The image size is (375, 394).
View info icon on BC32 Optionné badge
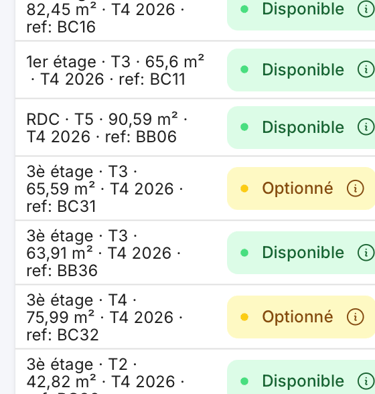click(355, 317)
